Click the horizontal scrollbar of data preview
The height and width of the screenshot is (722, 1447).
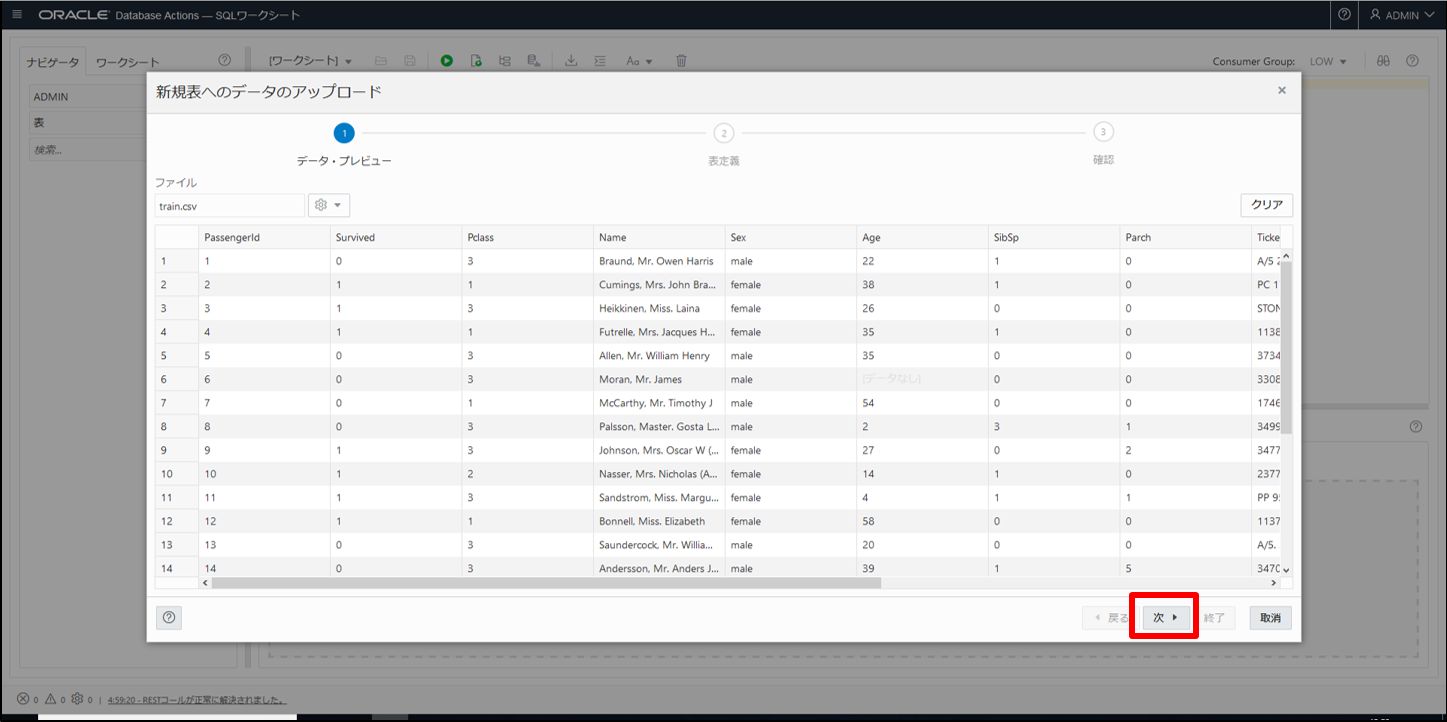[x=545, y=582]
